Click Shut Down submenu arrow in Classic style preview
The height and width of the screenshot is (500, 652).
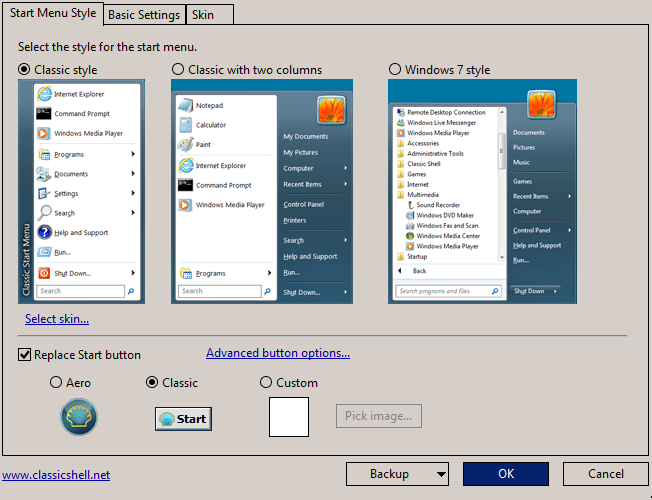coord(133,273)
